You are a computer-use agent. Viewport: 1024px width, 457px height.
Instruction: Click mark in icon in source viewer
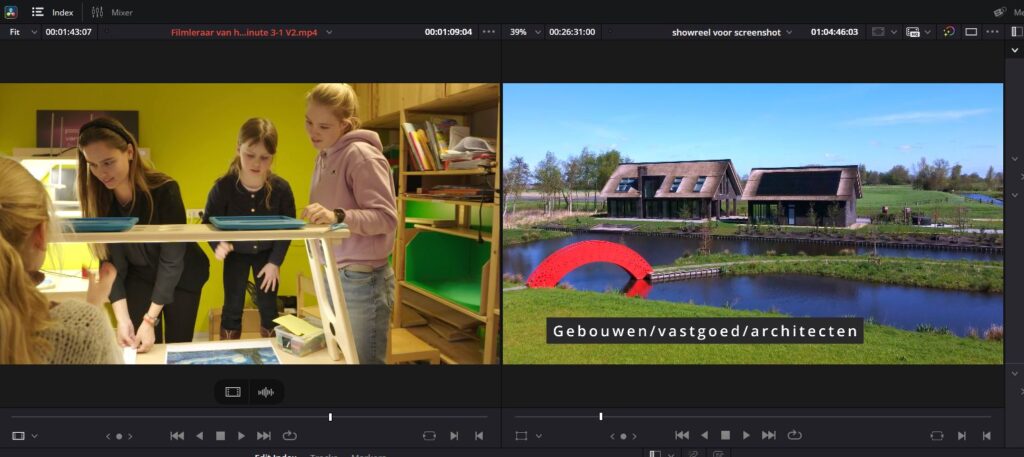(x=455, y=435)
